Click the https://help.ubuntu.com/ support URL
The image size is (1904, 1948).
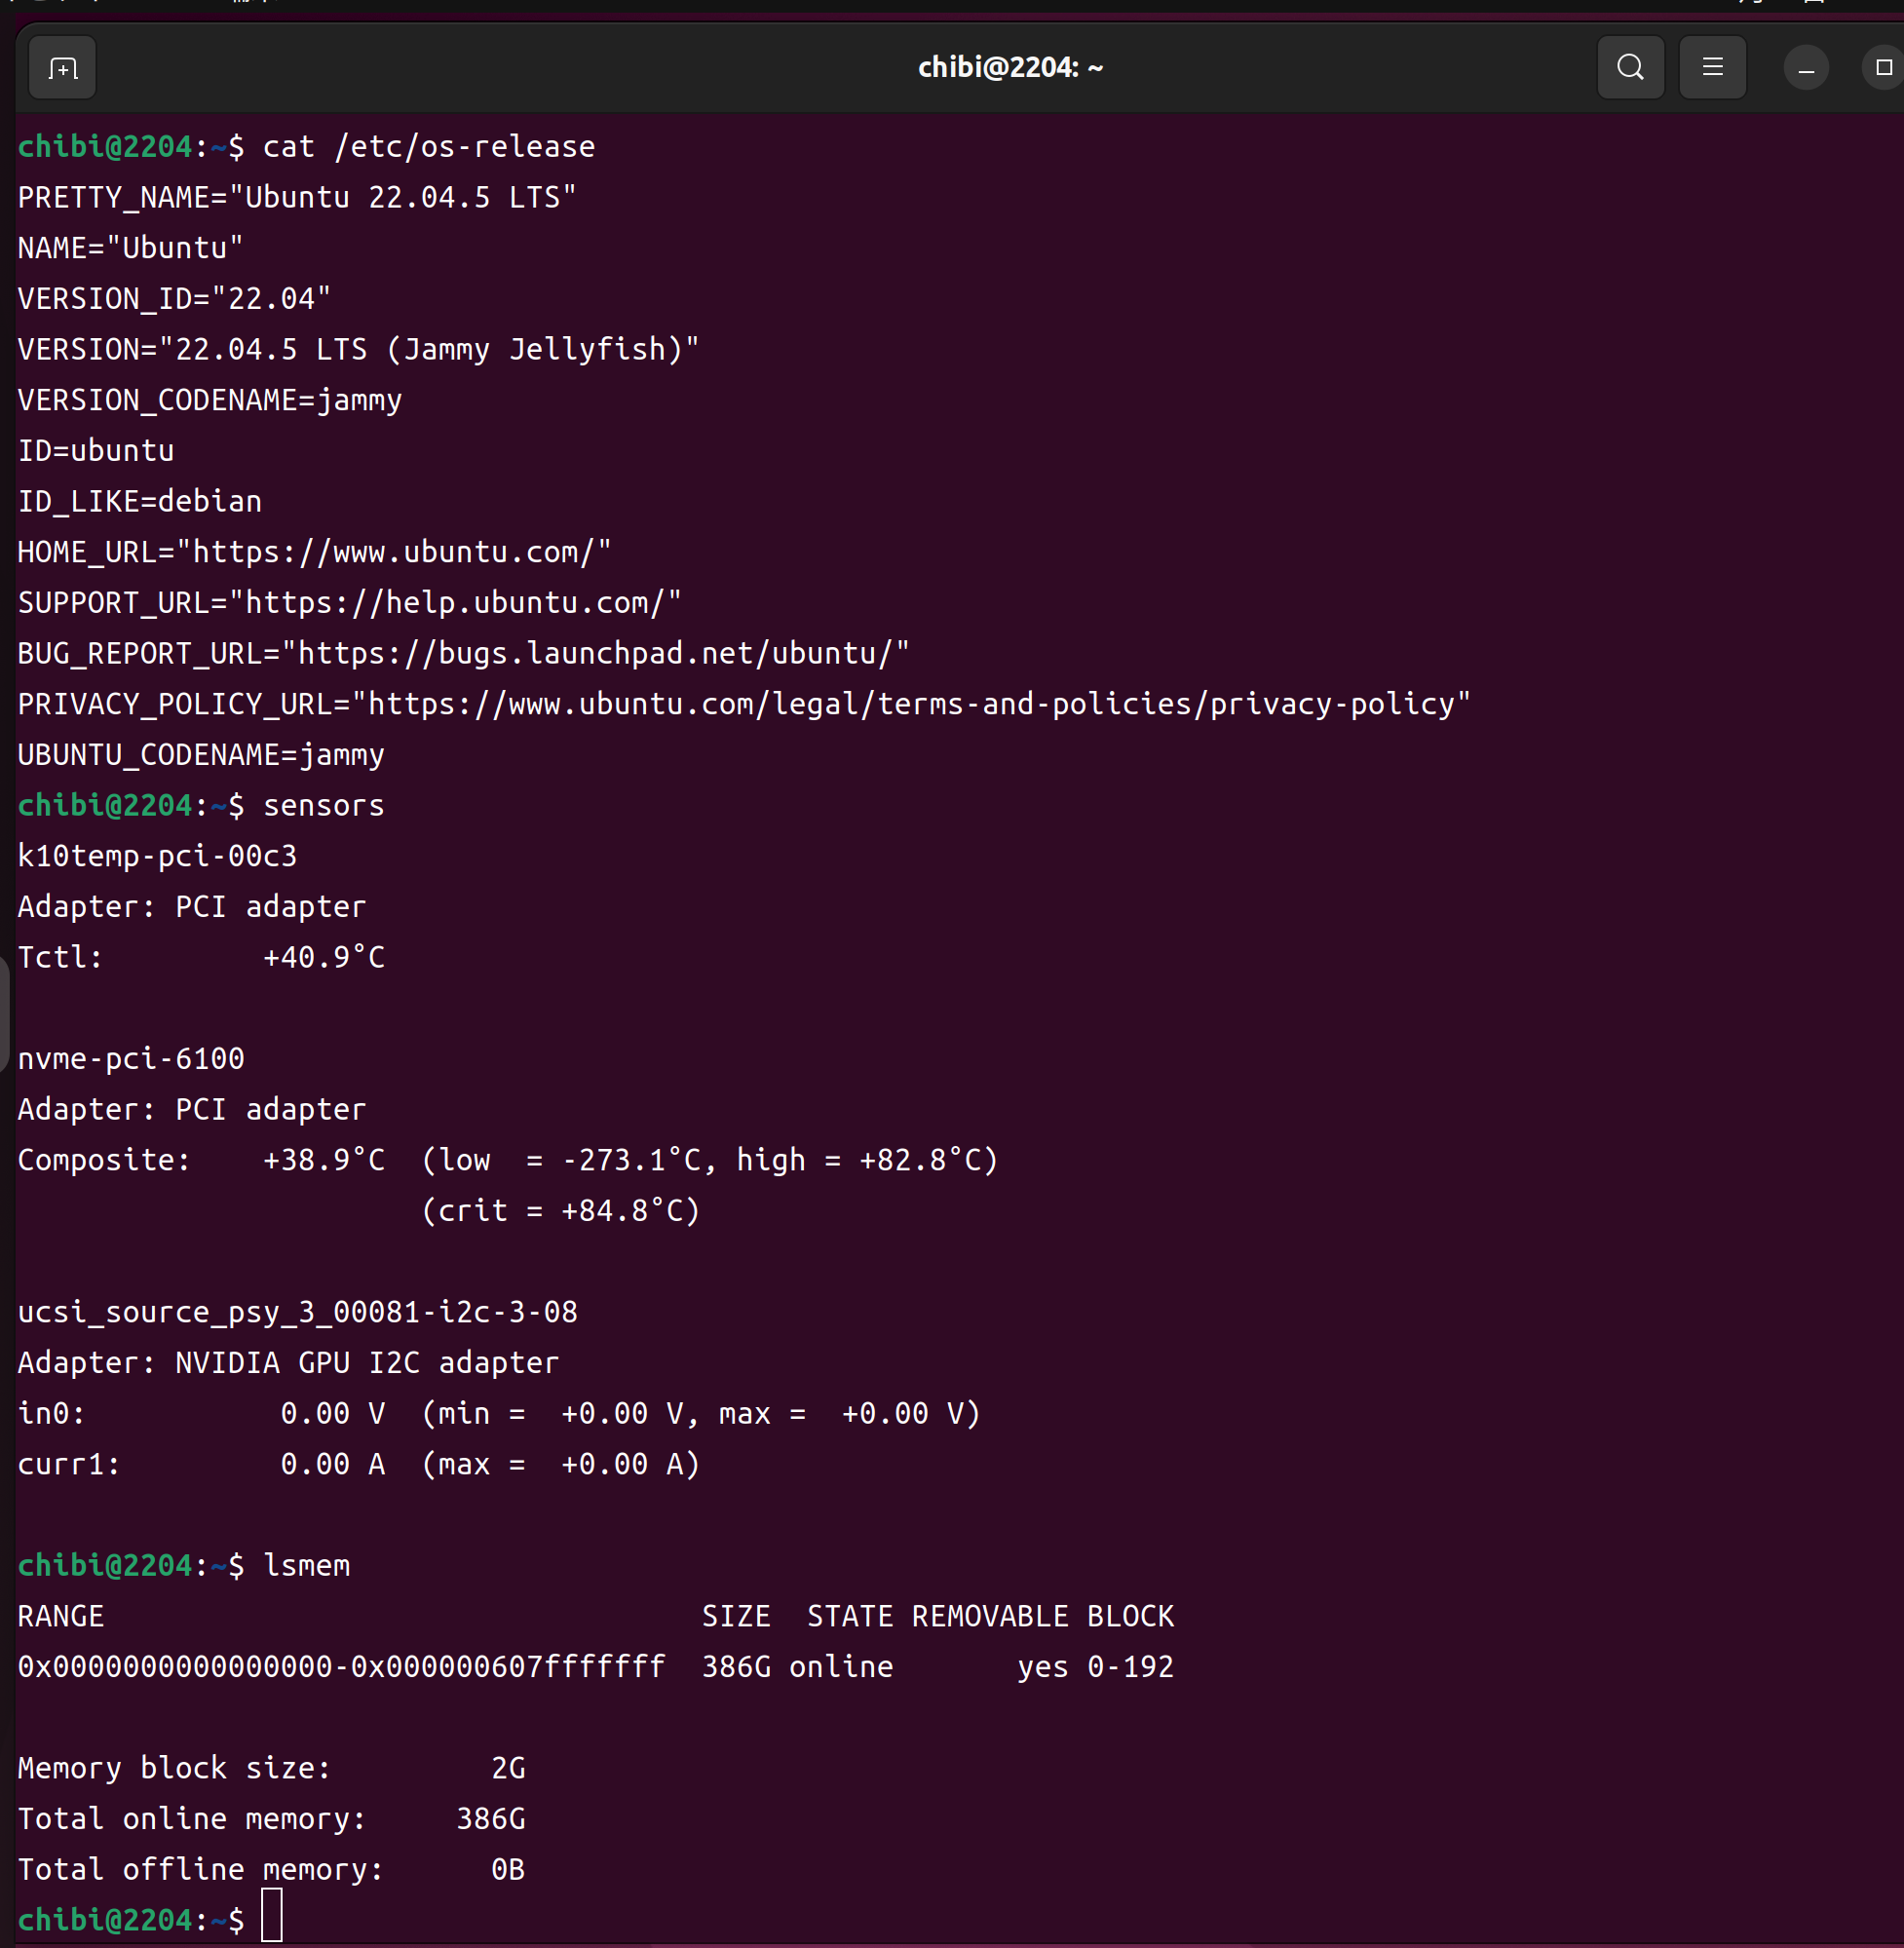point(455,603)
